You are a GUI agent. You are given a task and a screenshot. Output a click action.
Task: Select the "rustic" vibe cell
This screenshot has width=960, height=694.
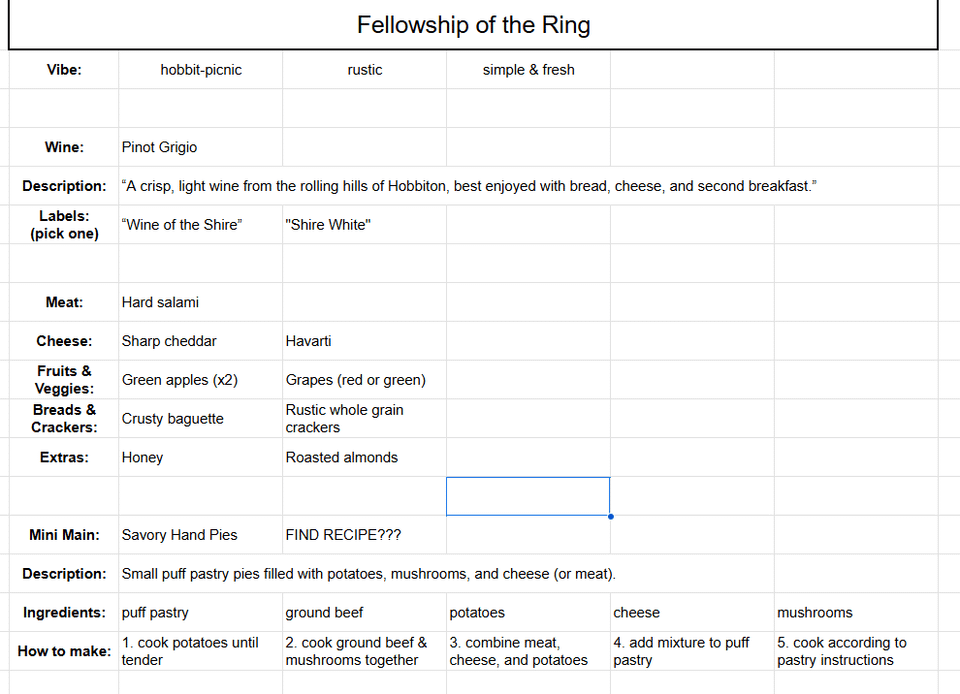pos(365,70)
